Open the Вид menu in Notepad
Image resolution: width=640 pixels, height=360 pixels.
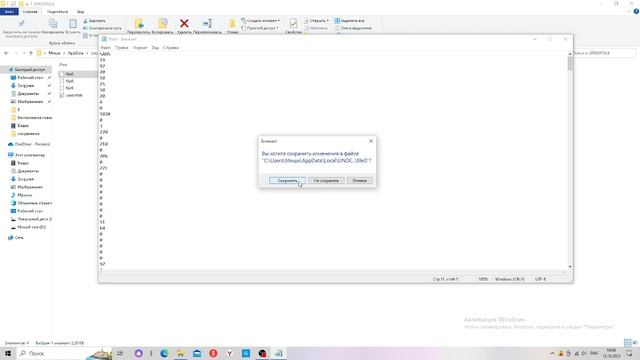pyautogui.click(x=156, y=48)
